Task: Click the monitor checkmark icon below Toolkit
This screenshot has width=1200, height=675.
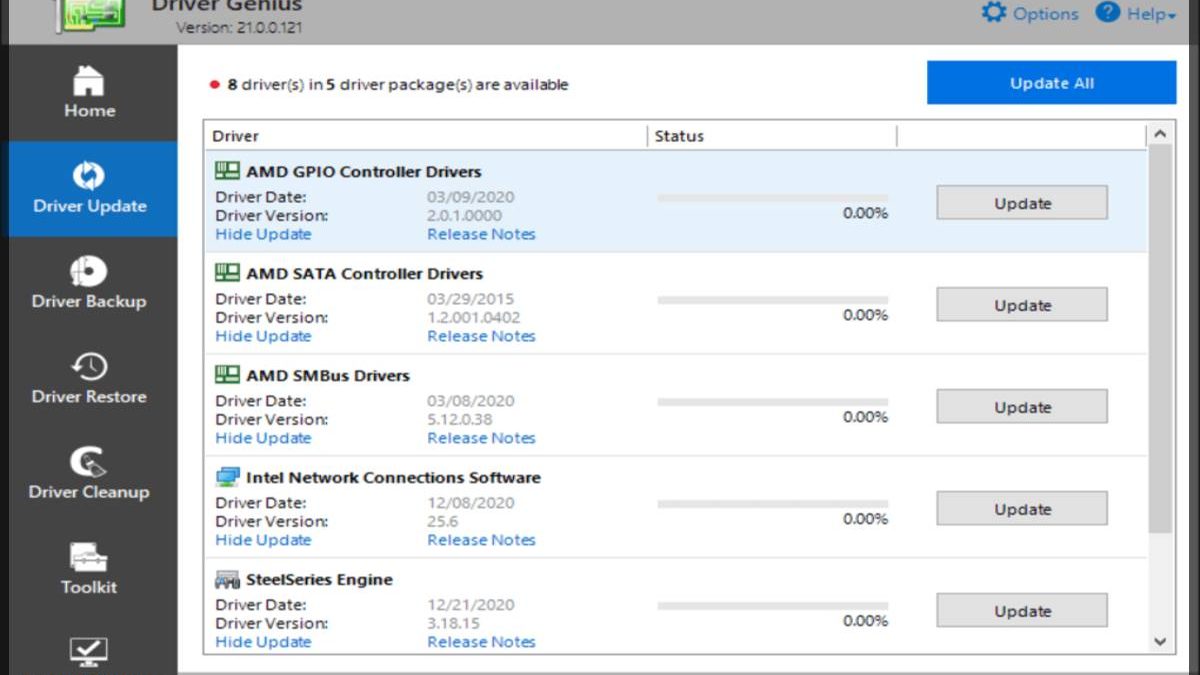Action: pos(89,652)
